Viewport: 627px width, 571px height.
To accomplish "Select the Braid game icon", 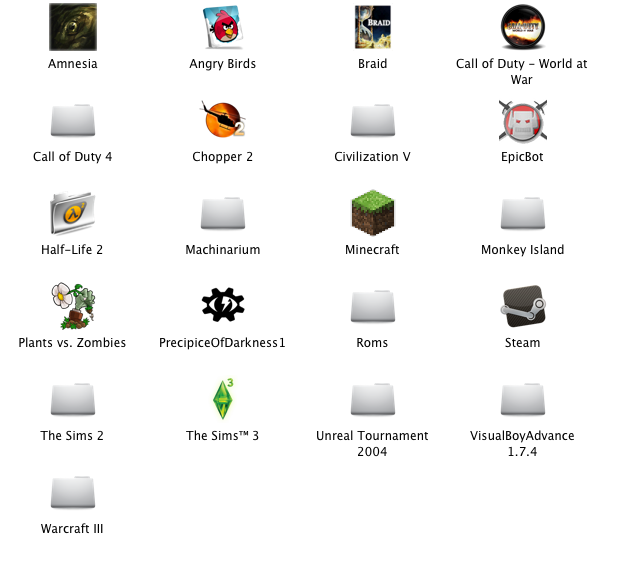I will tap(372, 27).
